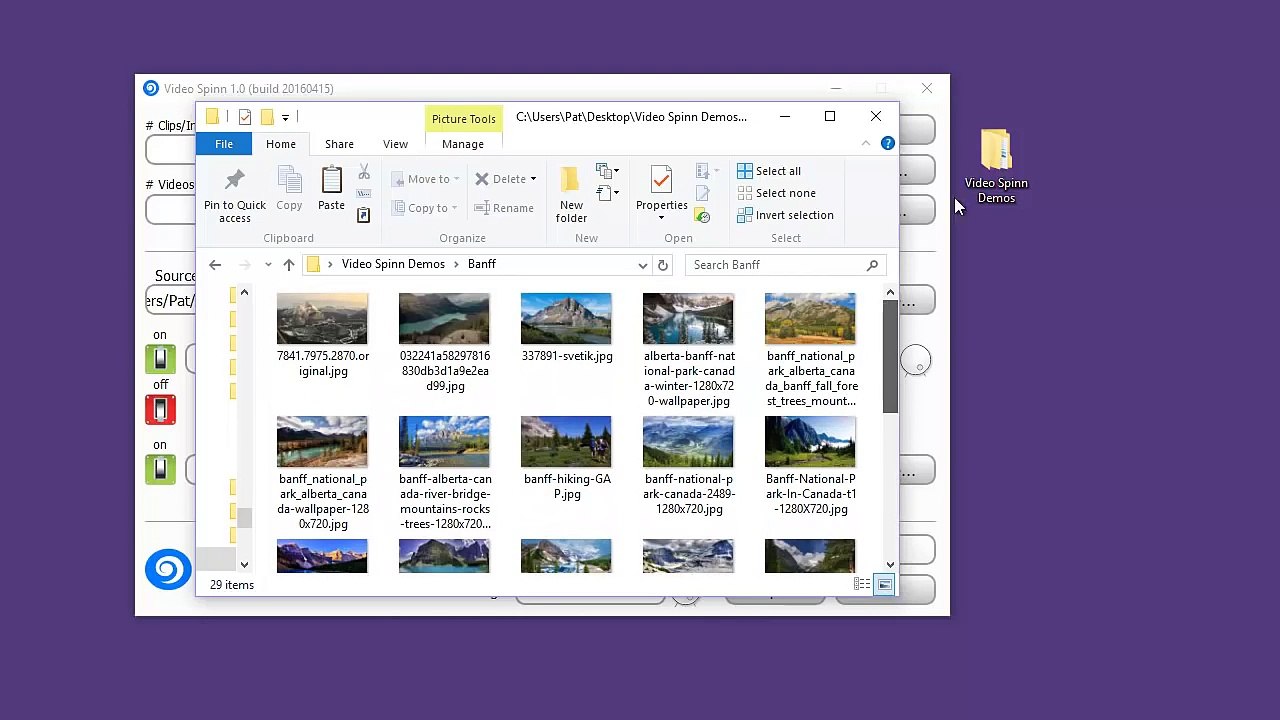Click Select none button

[776, 193]
